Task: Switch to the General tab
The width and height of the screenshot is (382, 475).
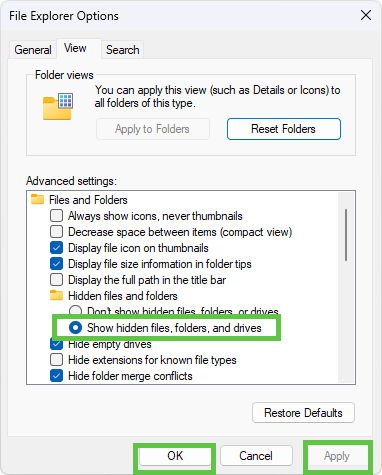Action: [x=33, y=50]
